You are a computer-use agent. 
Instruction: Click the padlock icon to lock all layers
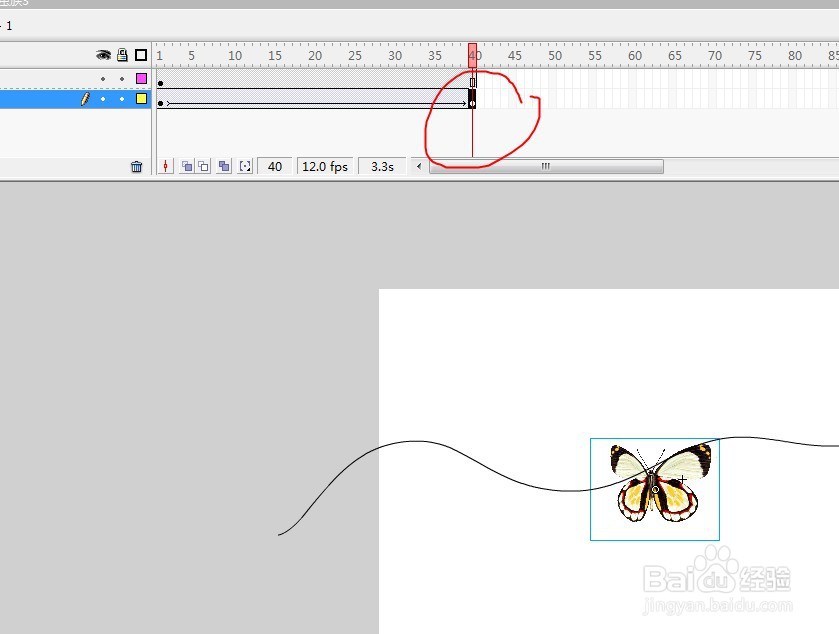click(123, 55)
